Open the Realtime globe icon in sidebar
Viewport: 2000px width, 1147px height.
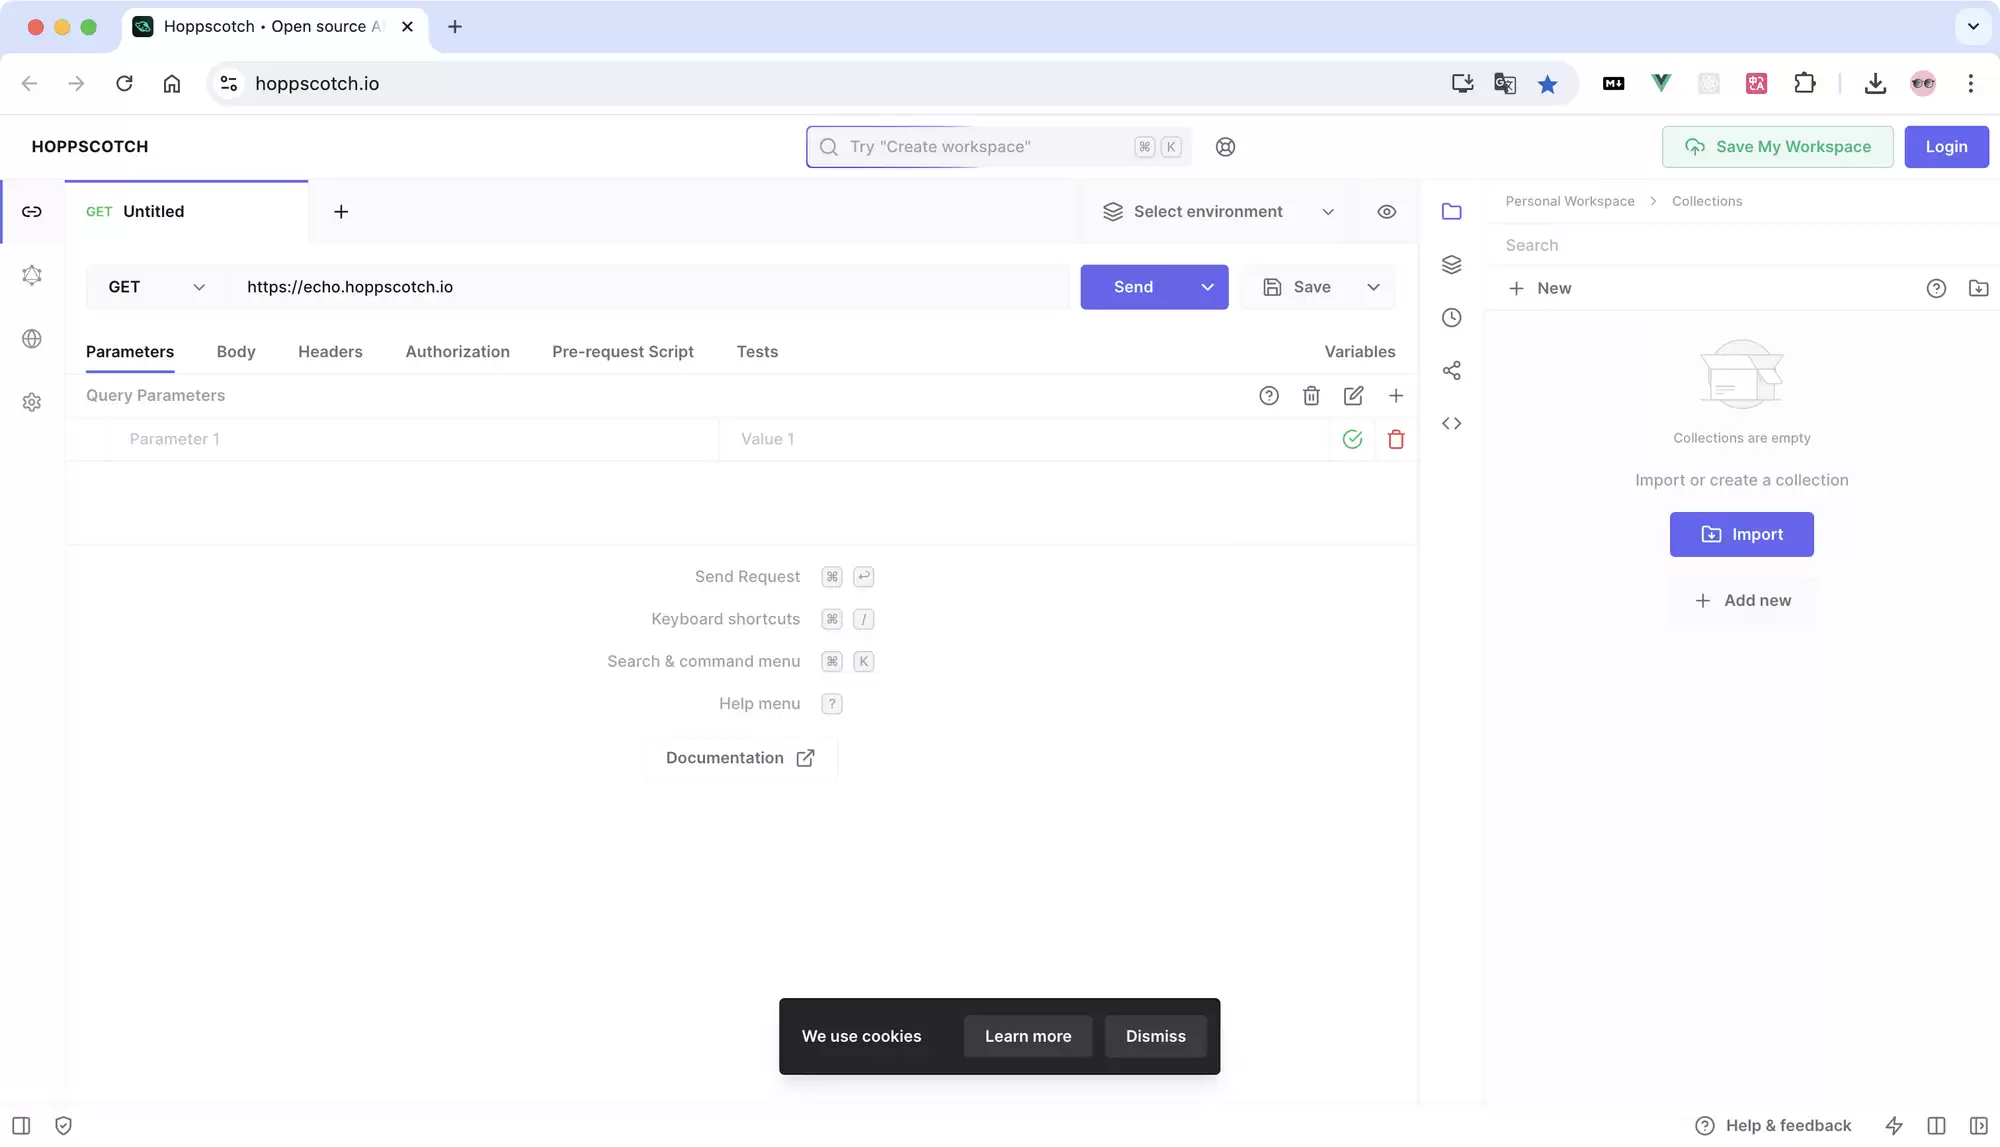[32, 339]
